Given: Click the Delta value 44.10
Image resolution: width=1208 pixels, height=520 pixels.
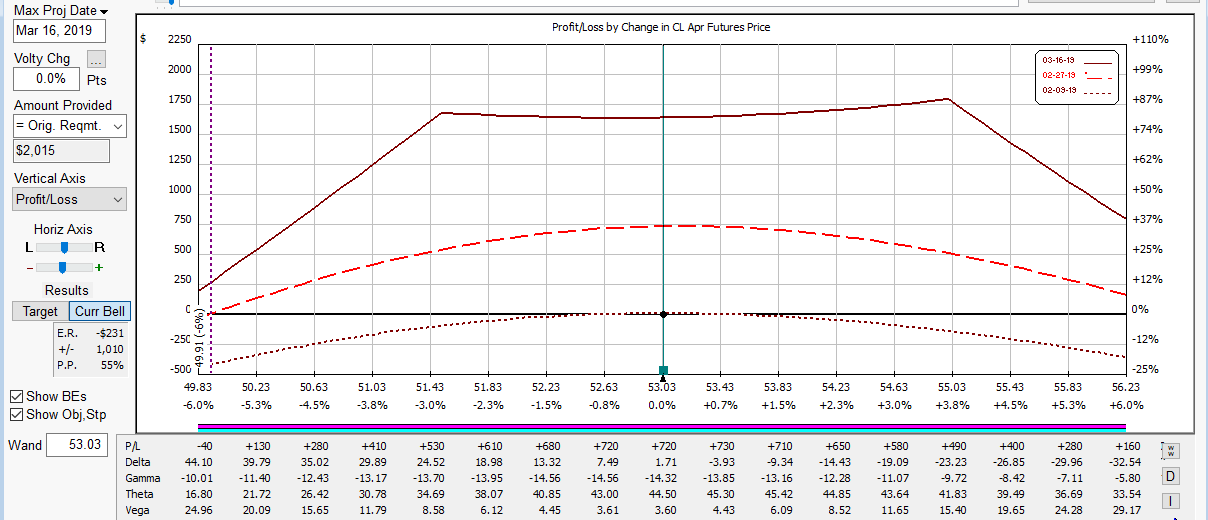Looking at the screenshot, I should [x=199, y=462].
